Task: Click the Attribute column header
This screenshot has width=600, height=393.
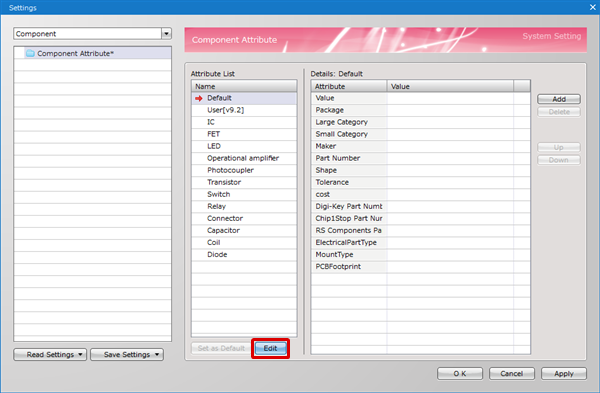Action: click(349, 86)
